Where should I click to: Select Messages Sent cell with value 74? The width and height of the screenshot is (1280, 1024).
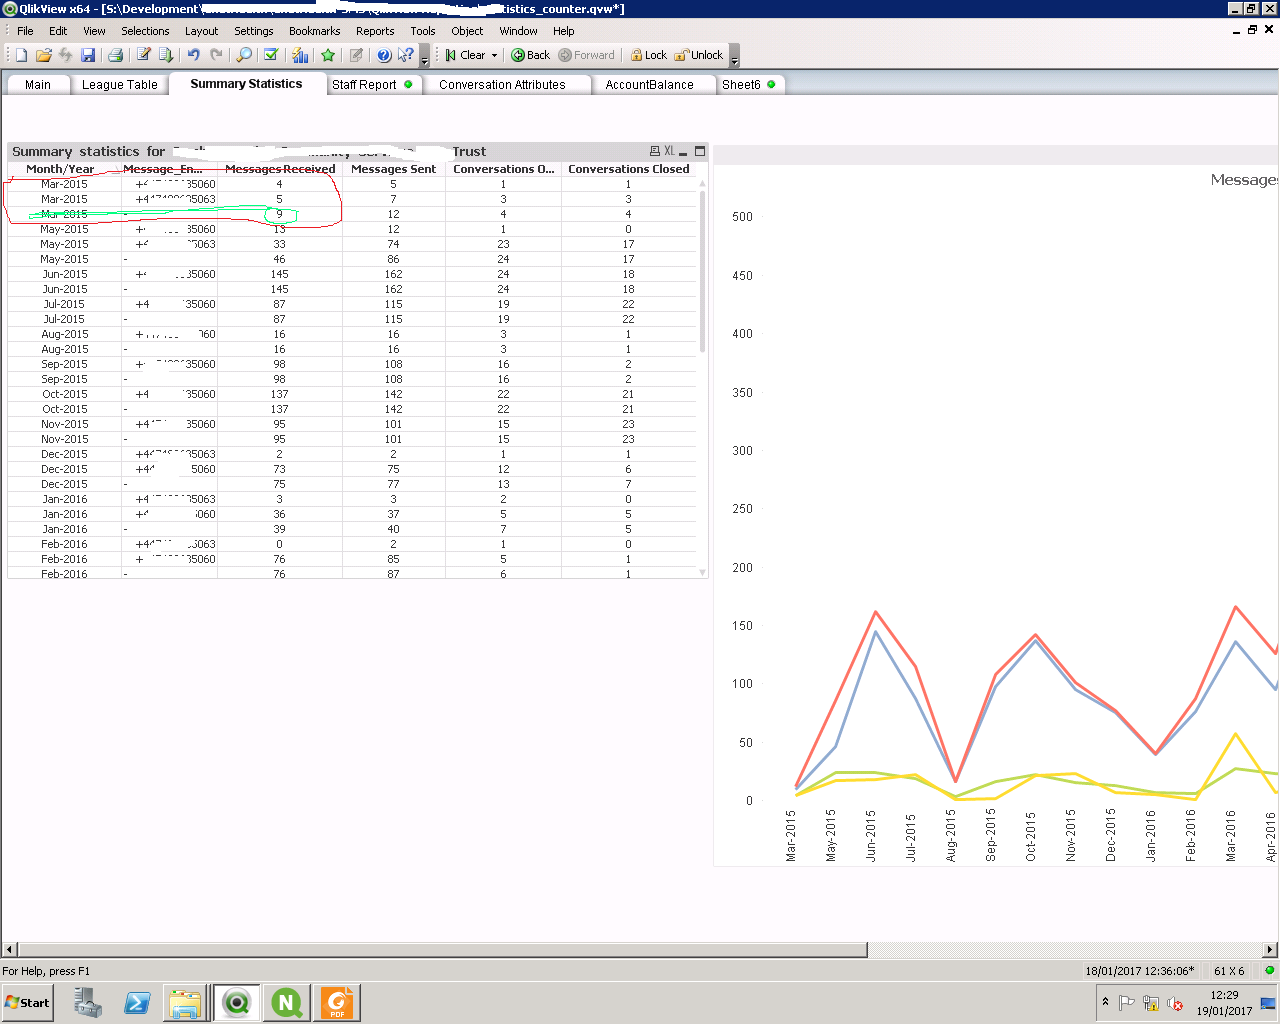[393, 244]
